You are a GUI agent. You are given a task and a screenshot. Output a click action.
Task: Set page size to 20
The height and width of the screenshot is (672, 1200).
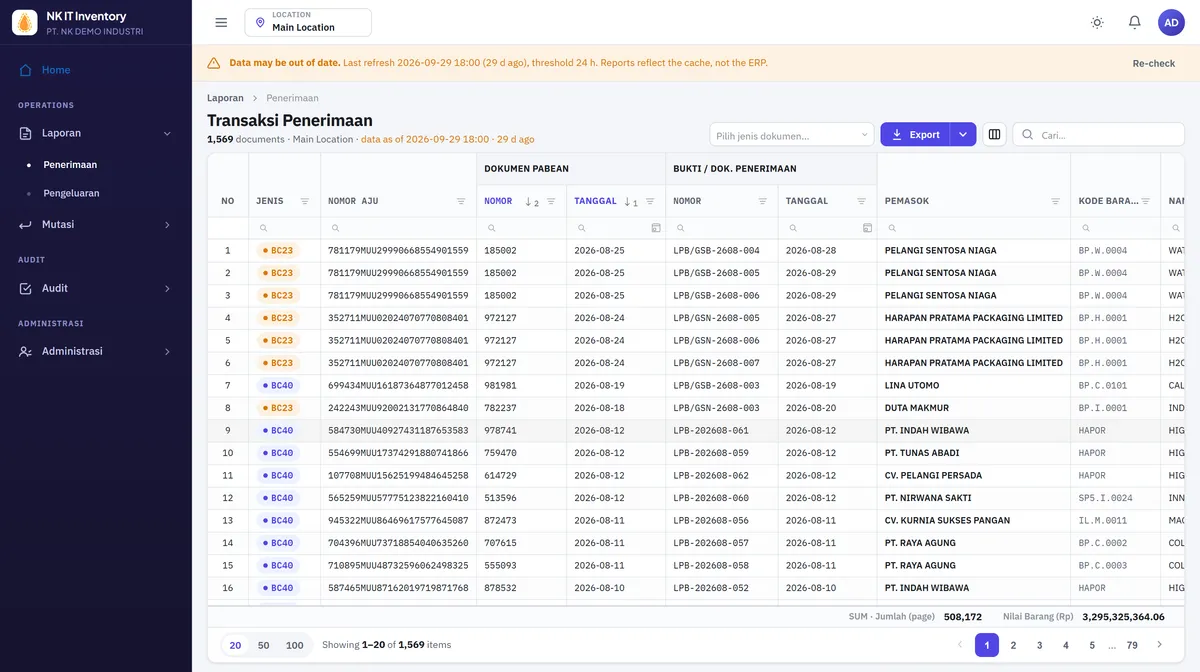pyautogui.click(x=235, y=645)
